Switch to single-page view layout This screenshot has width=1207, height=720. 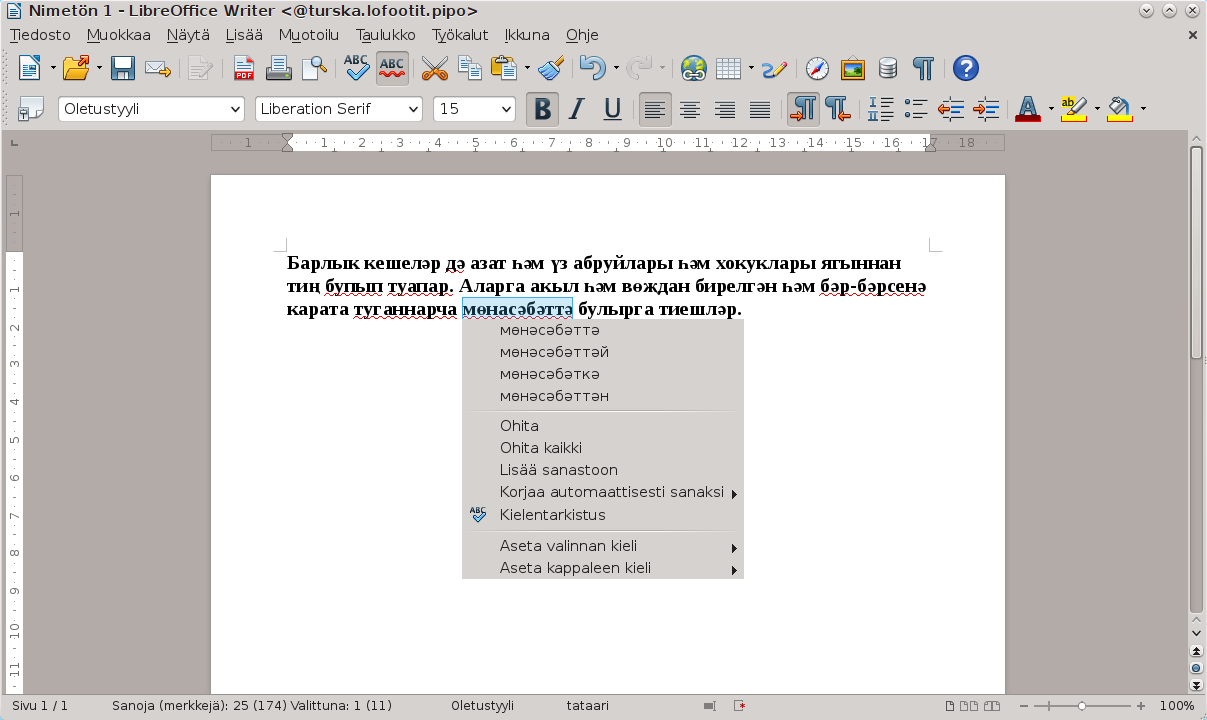[x=948, y=705]
